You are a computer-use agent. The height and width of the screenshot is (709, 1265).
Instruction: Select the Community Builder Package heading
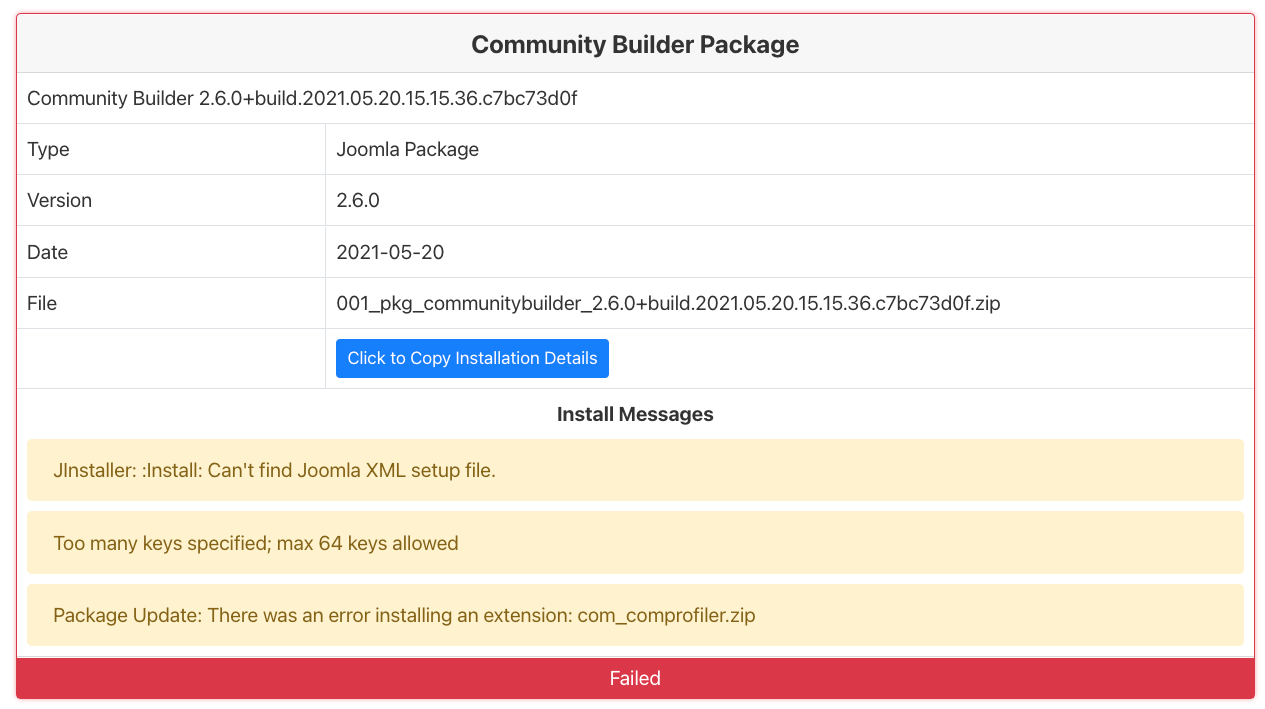click(x=635, y=45)
